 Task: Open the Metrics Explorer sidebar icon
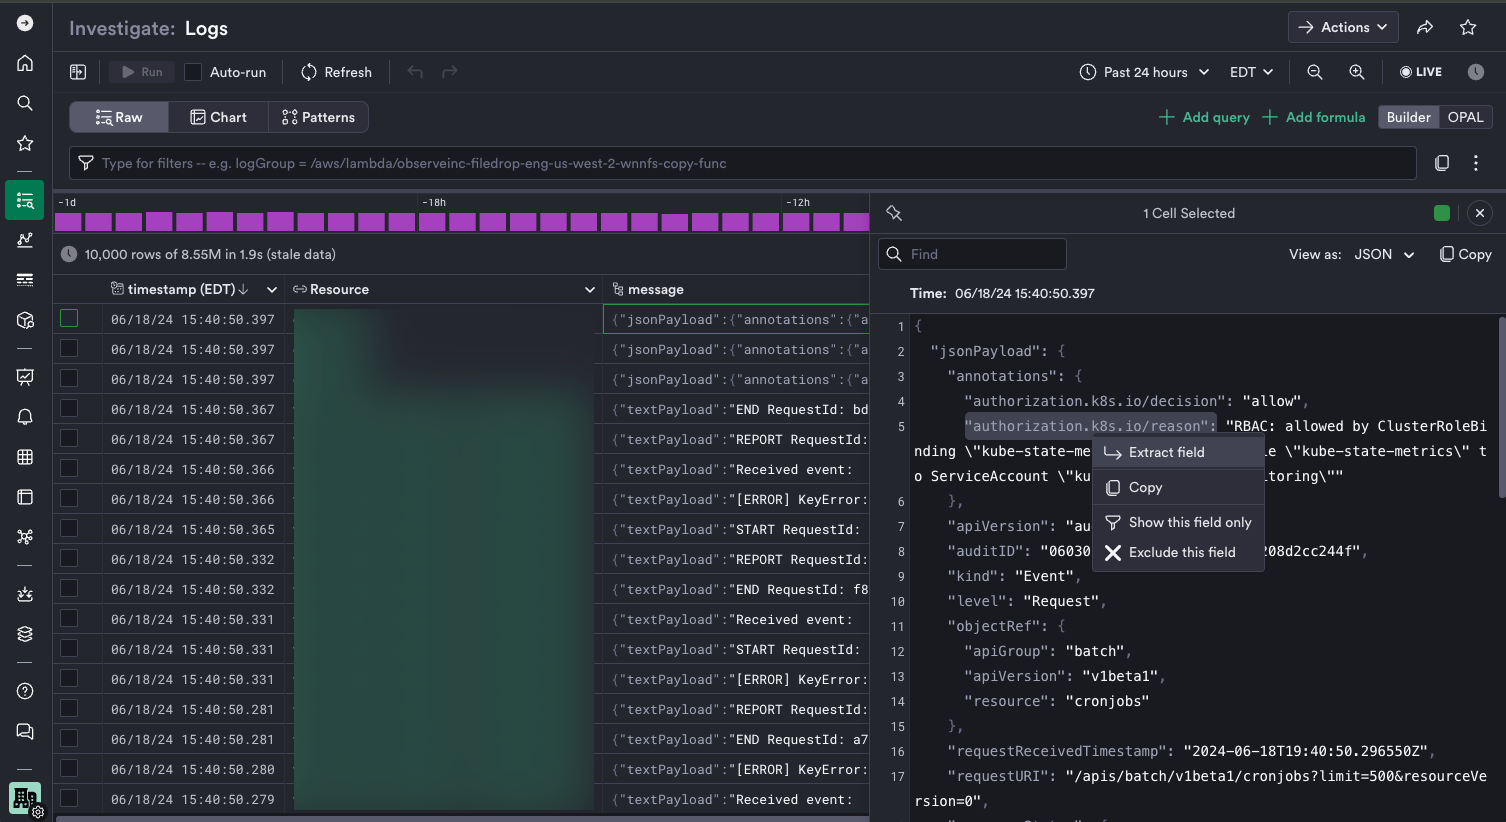[x=25, y=240]
